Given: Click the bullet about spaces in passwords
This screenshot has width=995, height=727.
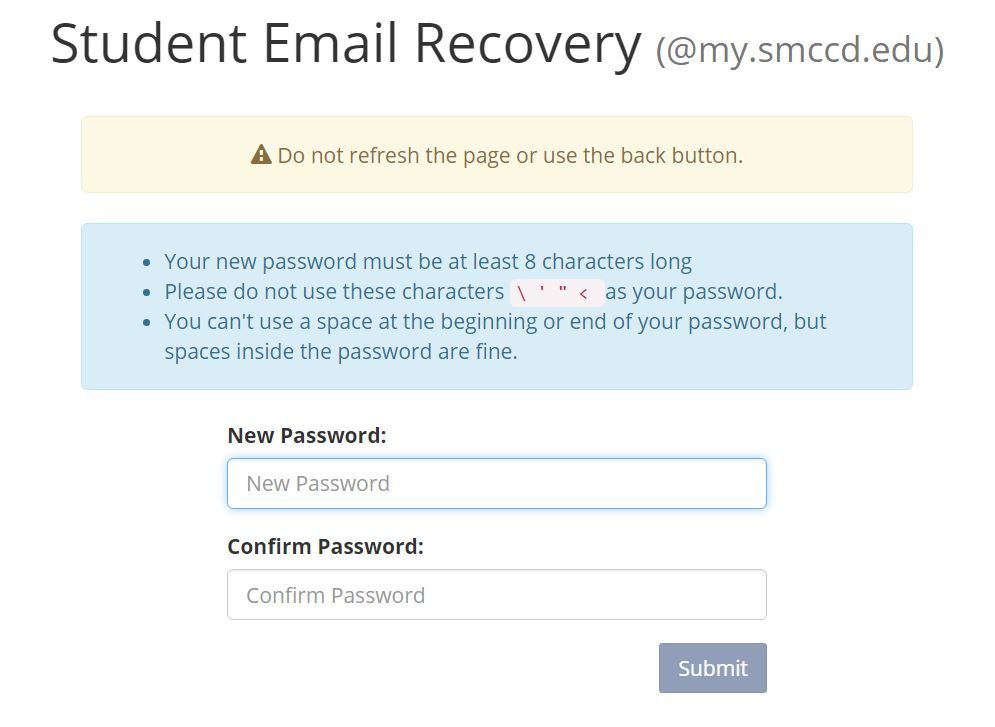Looking at the screenshot, I should 495,336.
